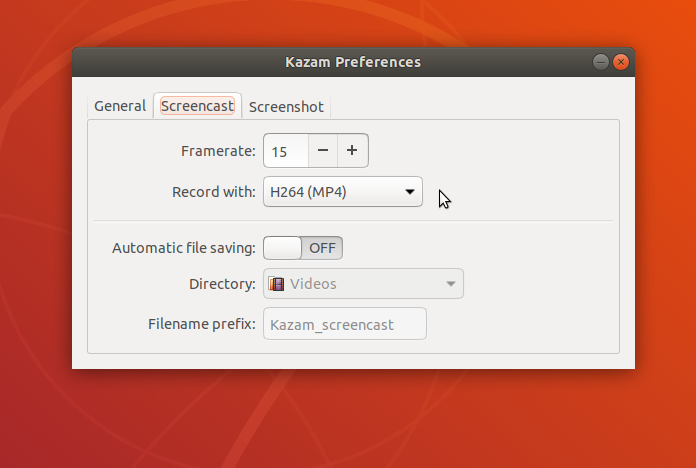The height and width of the screenshot is (468, 696).
Task: Click the Record with label
Action: pyautogui.click(x=214, y=192)
